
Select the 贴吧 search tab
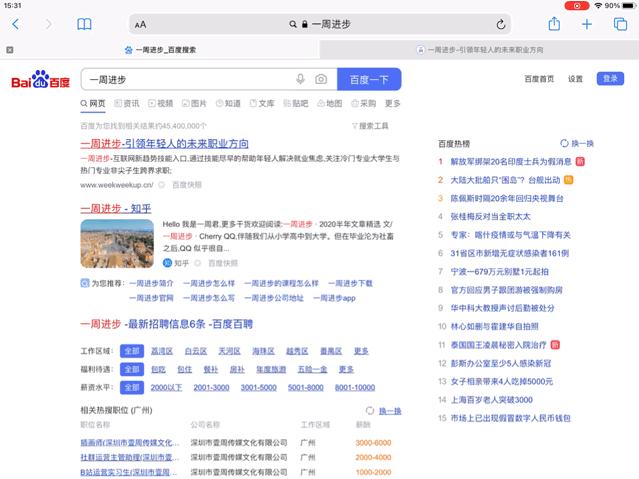click(295, 104)
